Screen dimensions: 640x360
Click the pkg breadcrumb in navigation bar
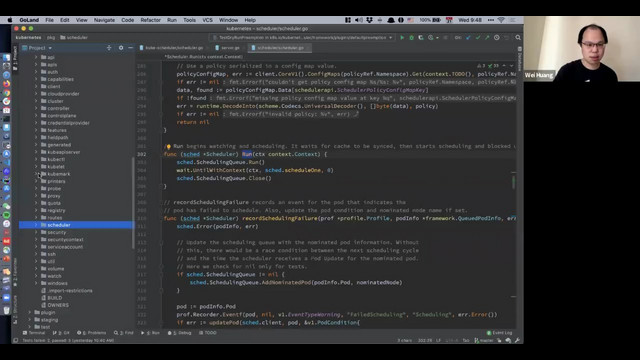click(x=51, y=38)
